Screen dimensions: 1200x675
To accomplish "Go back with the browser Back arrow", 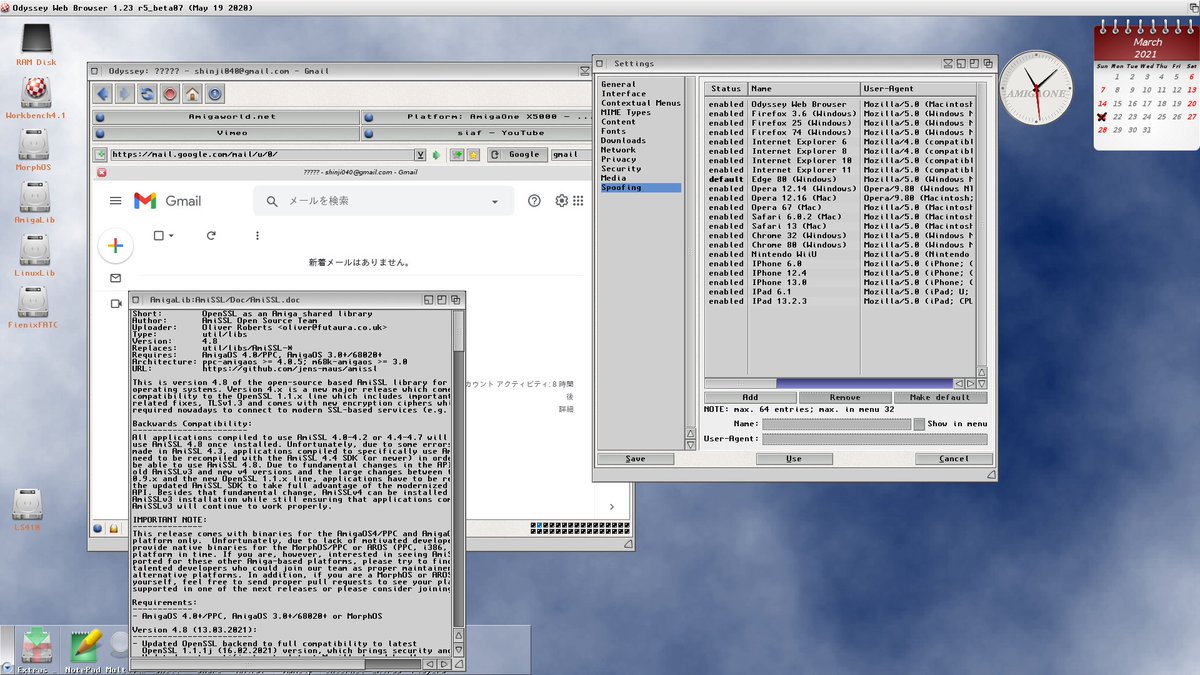I will (x=103, y=94).
